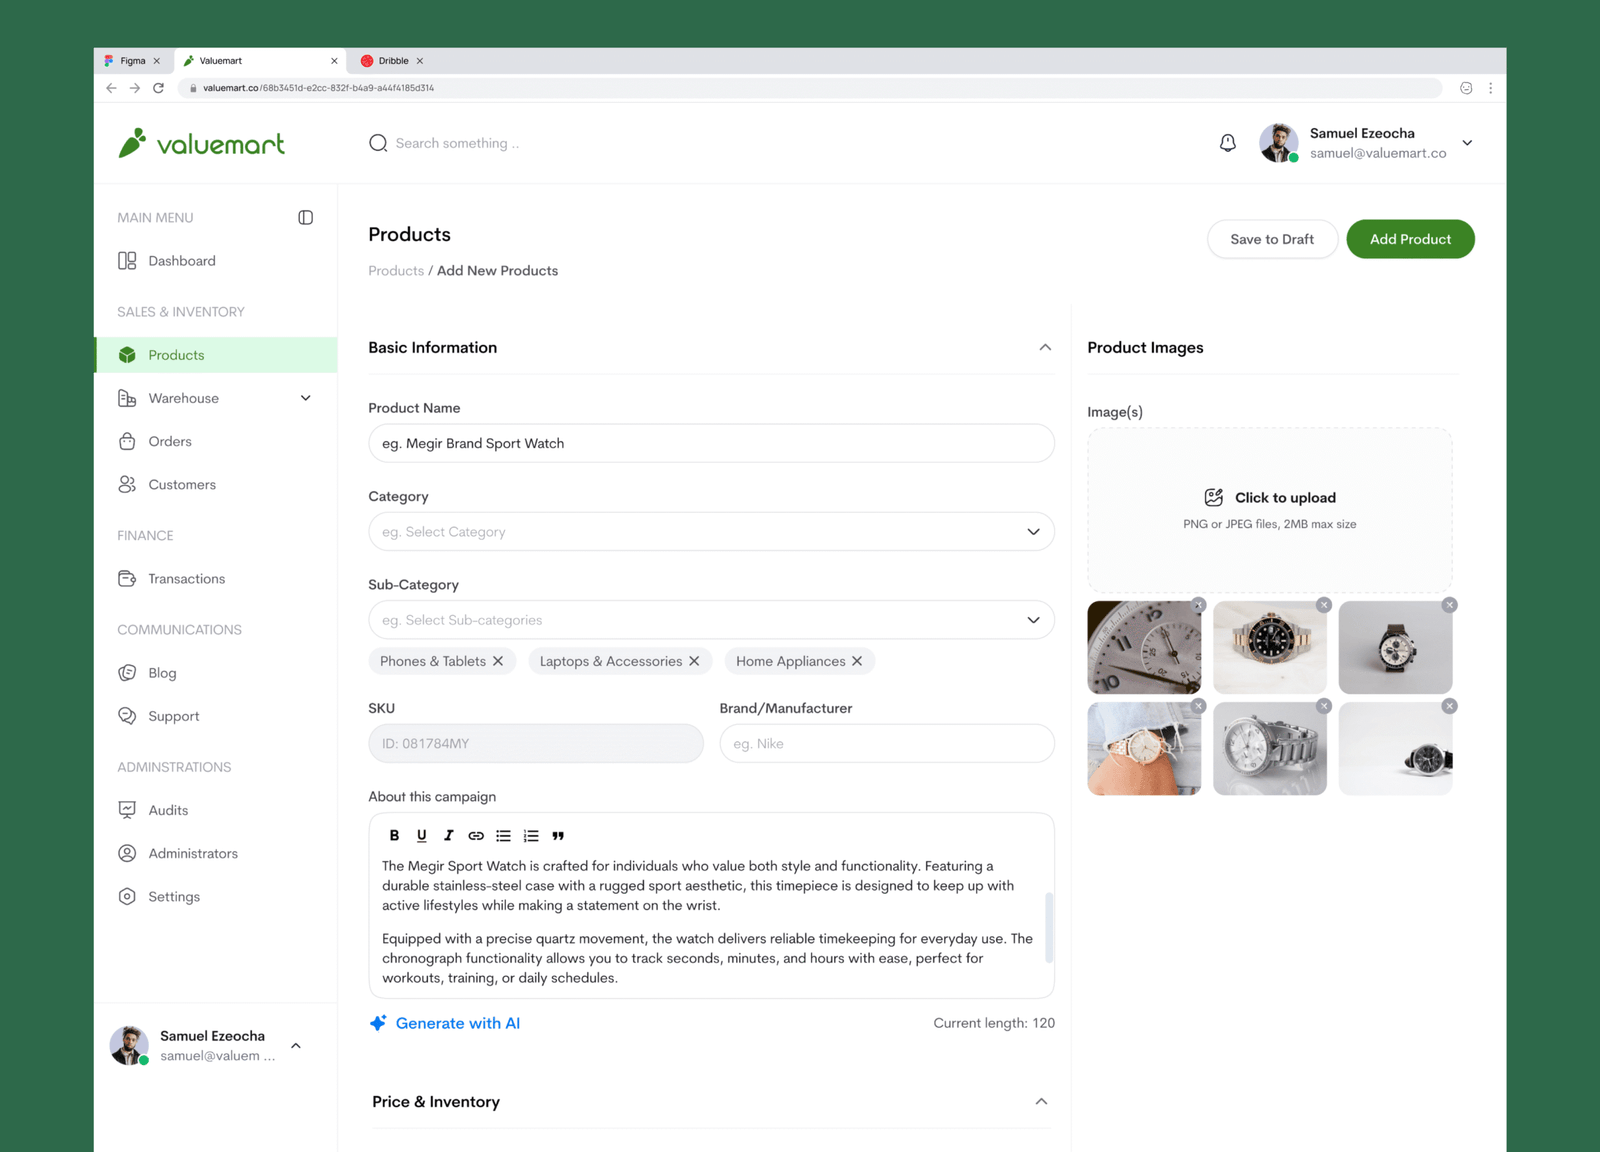Click the Generate with AI link
This screenshot has width=1600, height=1152.
[x=457, y=1023]
